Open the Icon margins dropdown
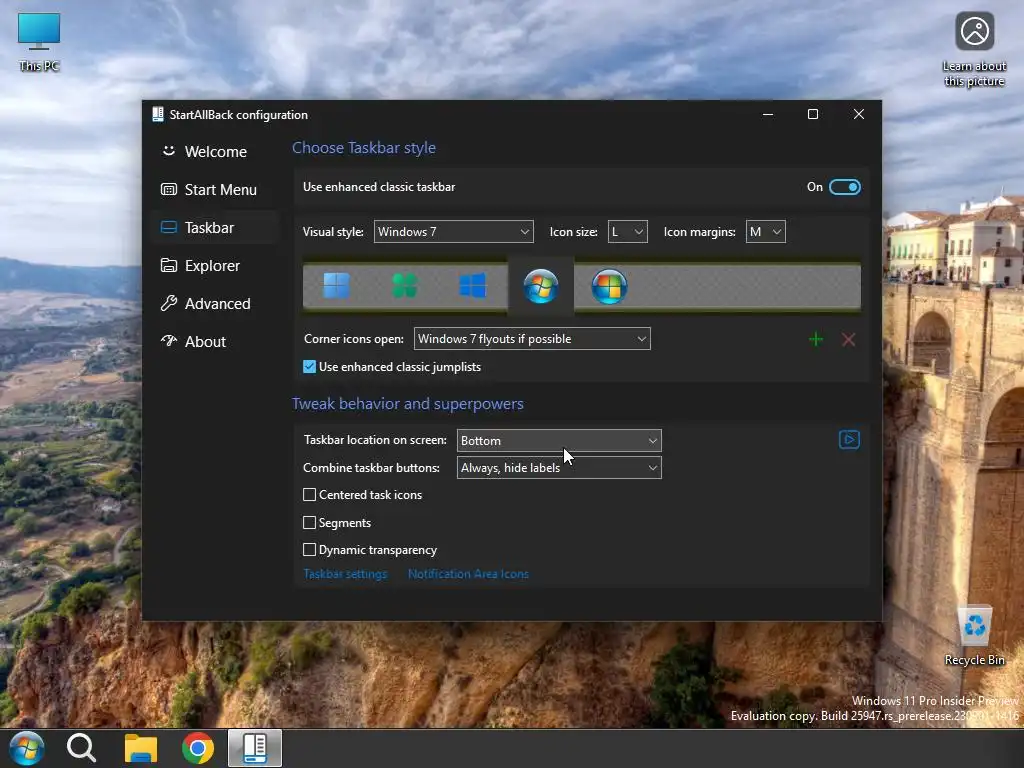Screen dimensions: 1024x768 click(x=765, y=232)
